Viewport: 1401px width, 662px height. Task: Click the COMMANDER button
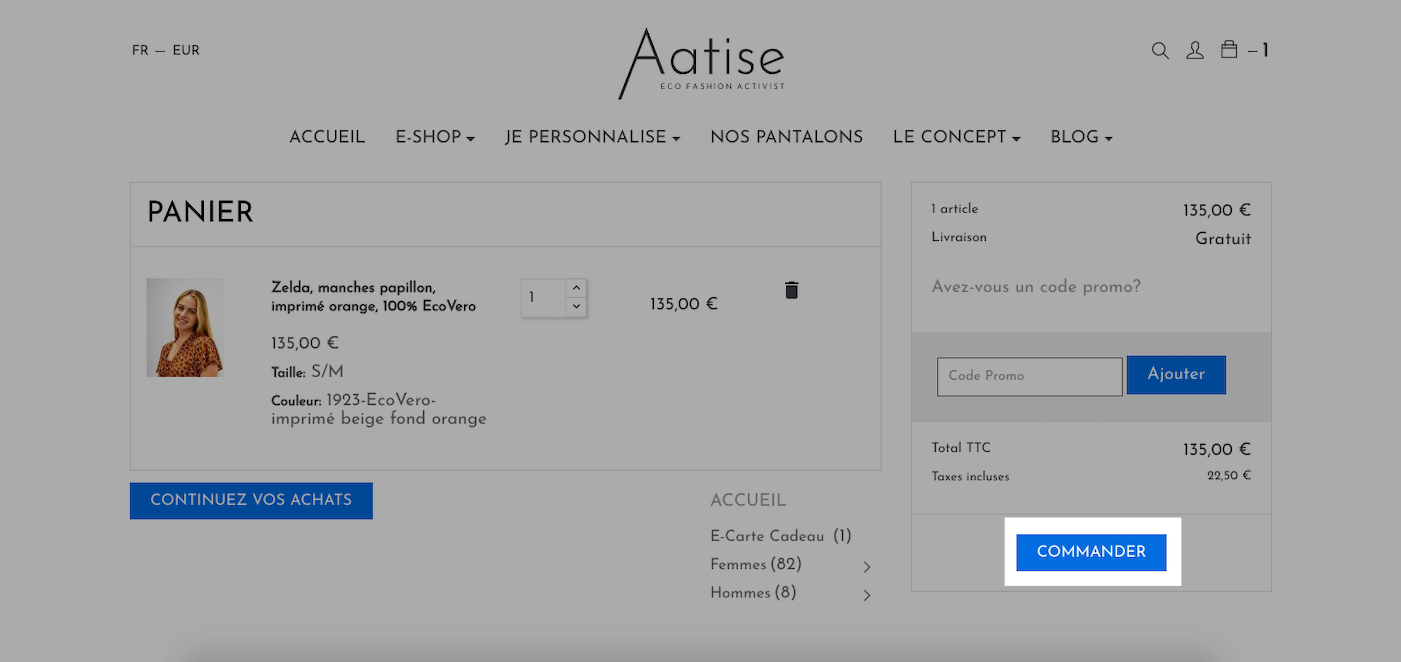[x=1091, y=552]
